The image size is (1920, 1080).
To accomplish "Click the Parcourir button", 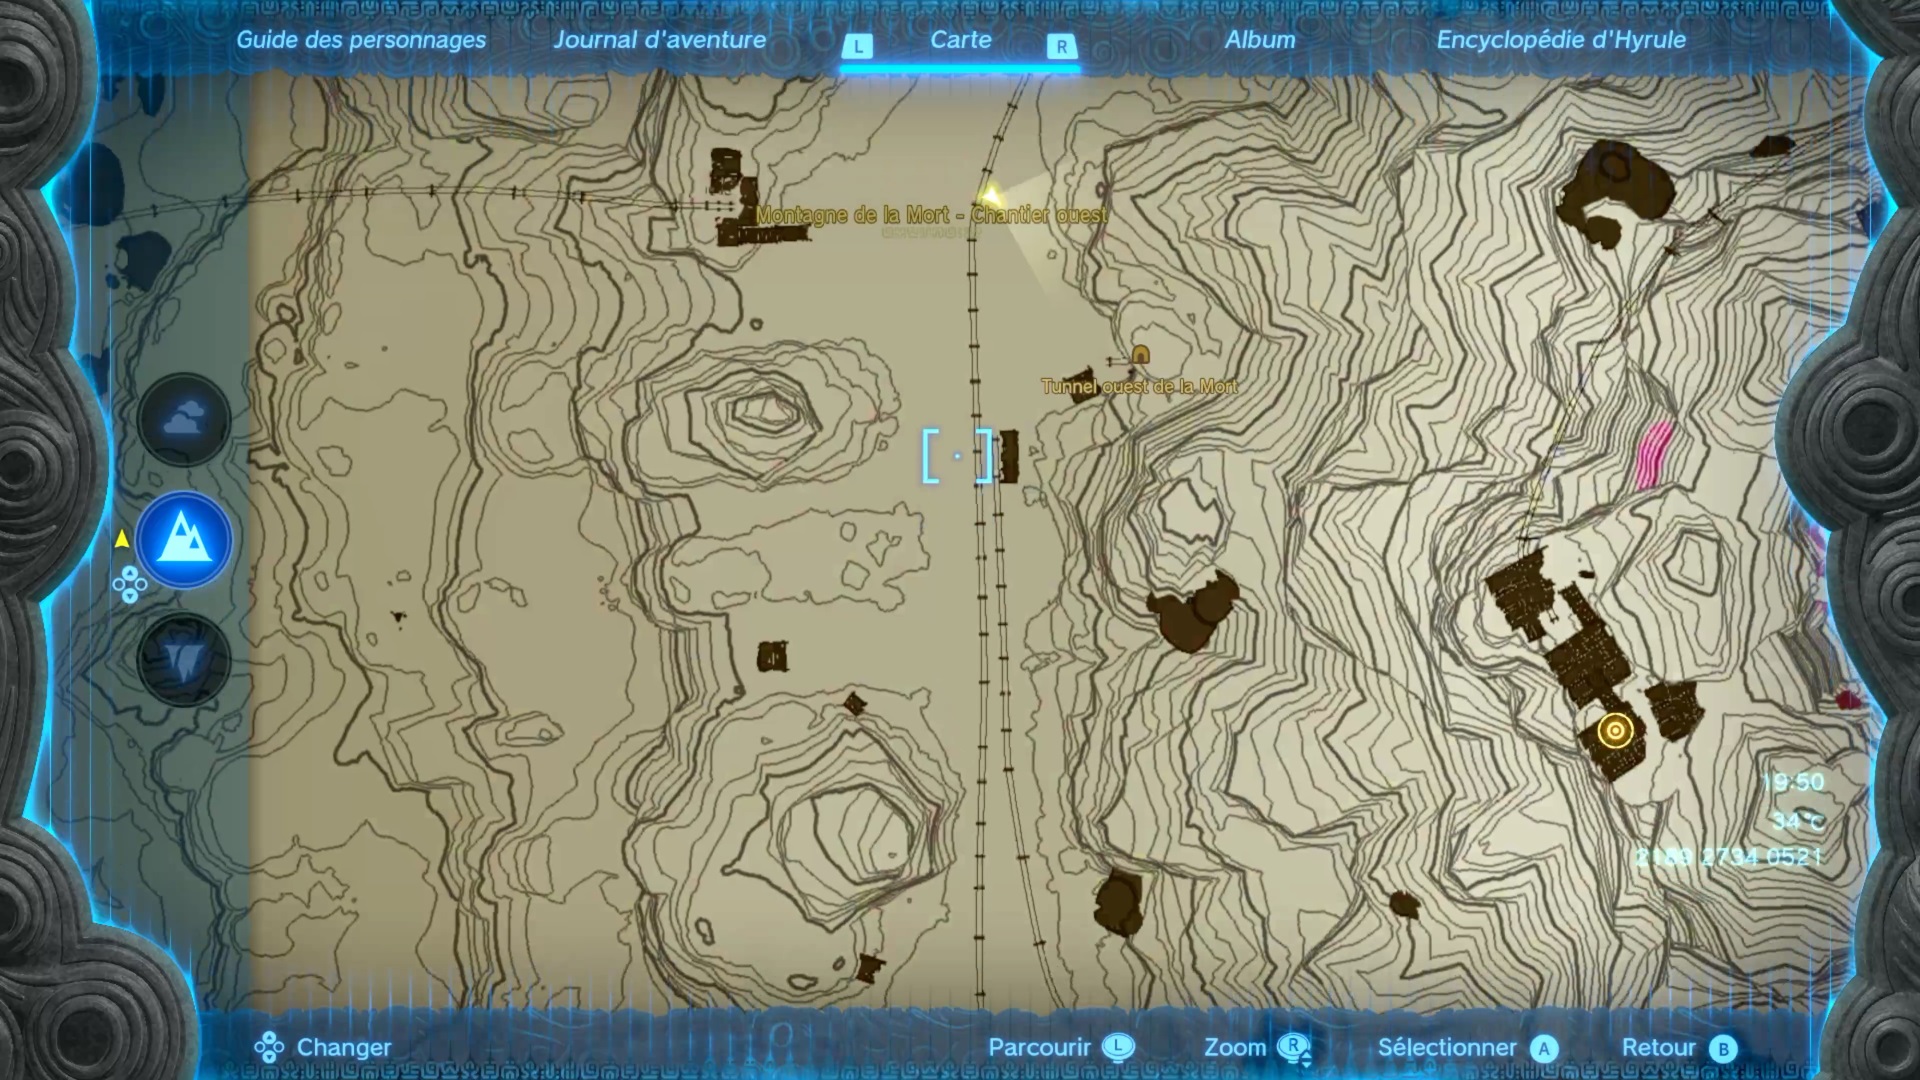I will coord(1039,1047).
